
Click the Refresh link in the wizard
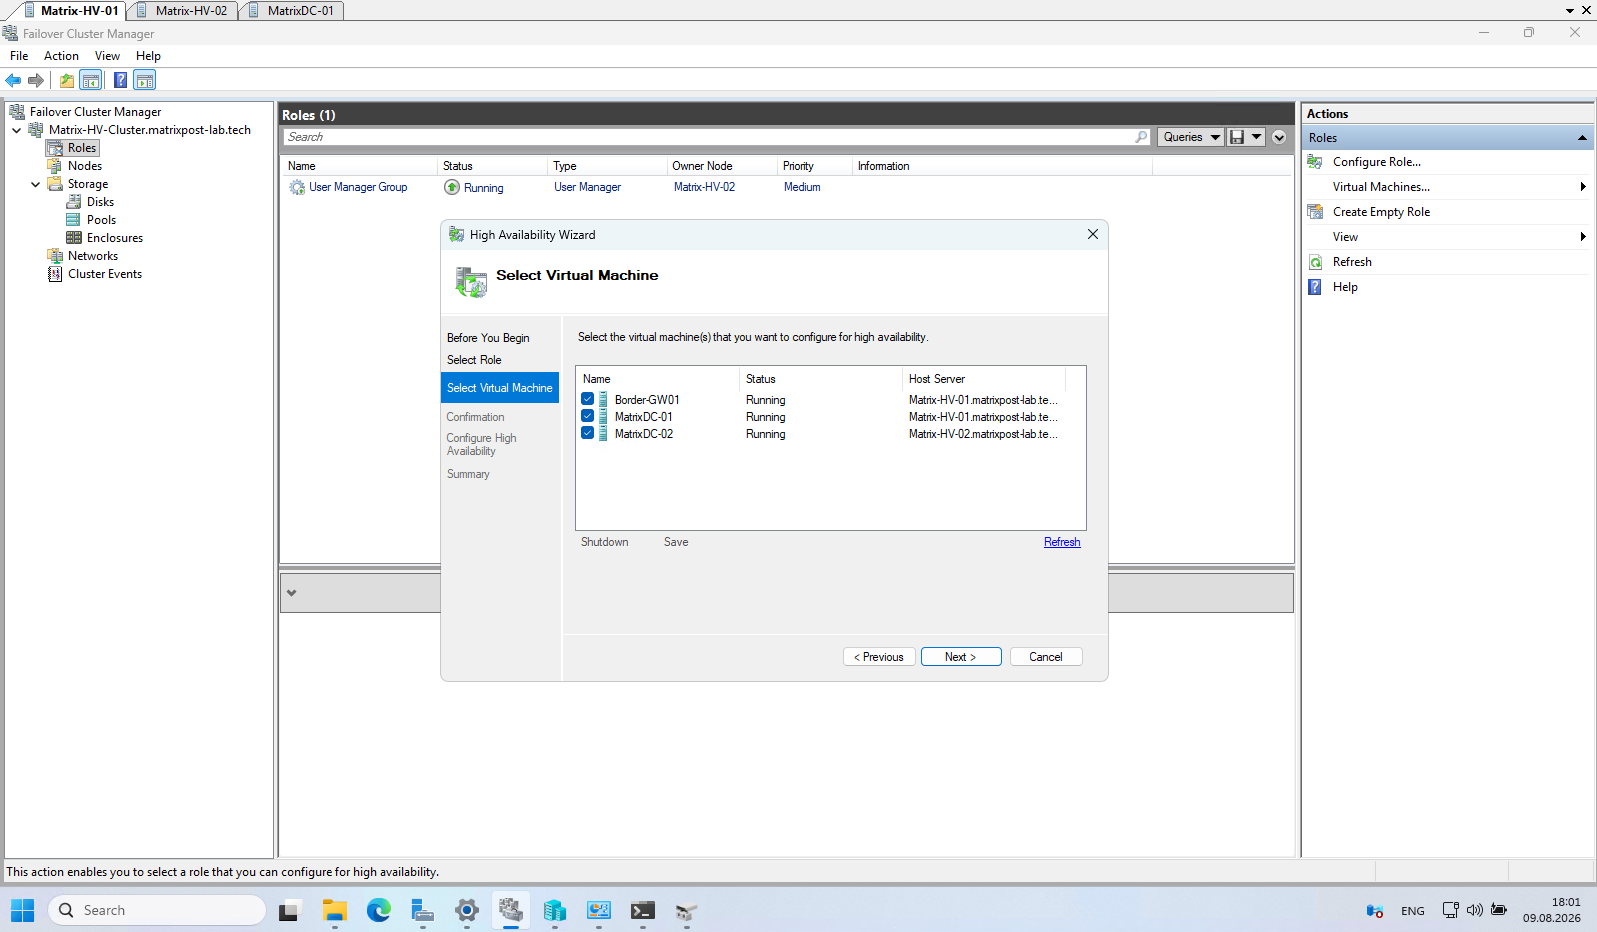[1062, 542]
